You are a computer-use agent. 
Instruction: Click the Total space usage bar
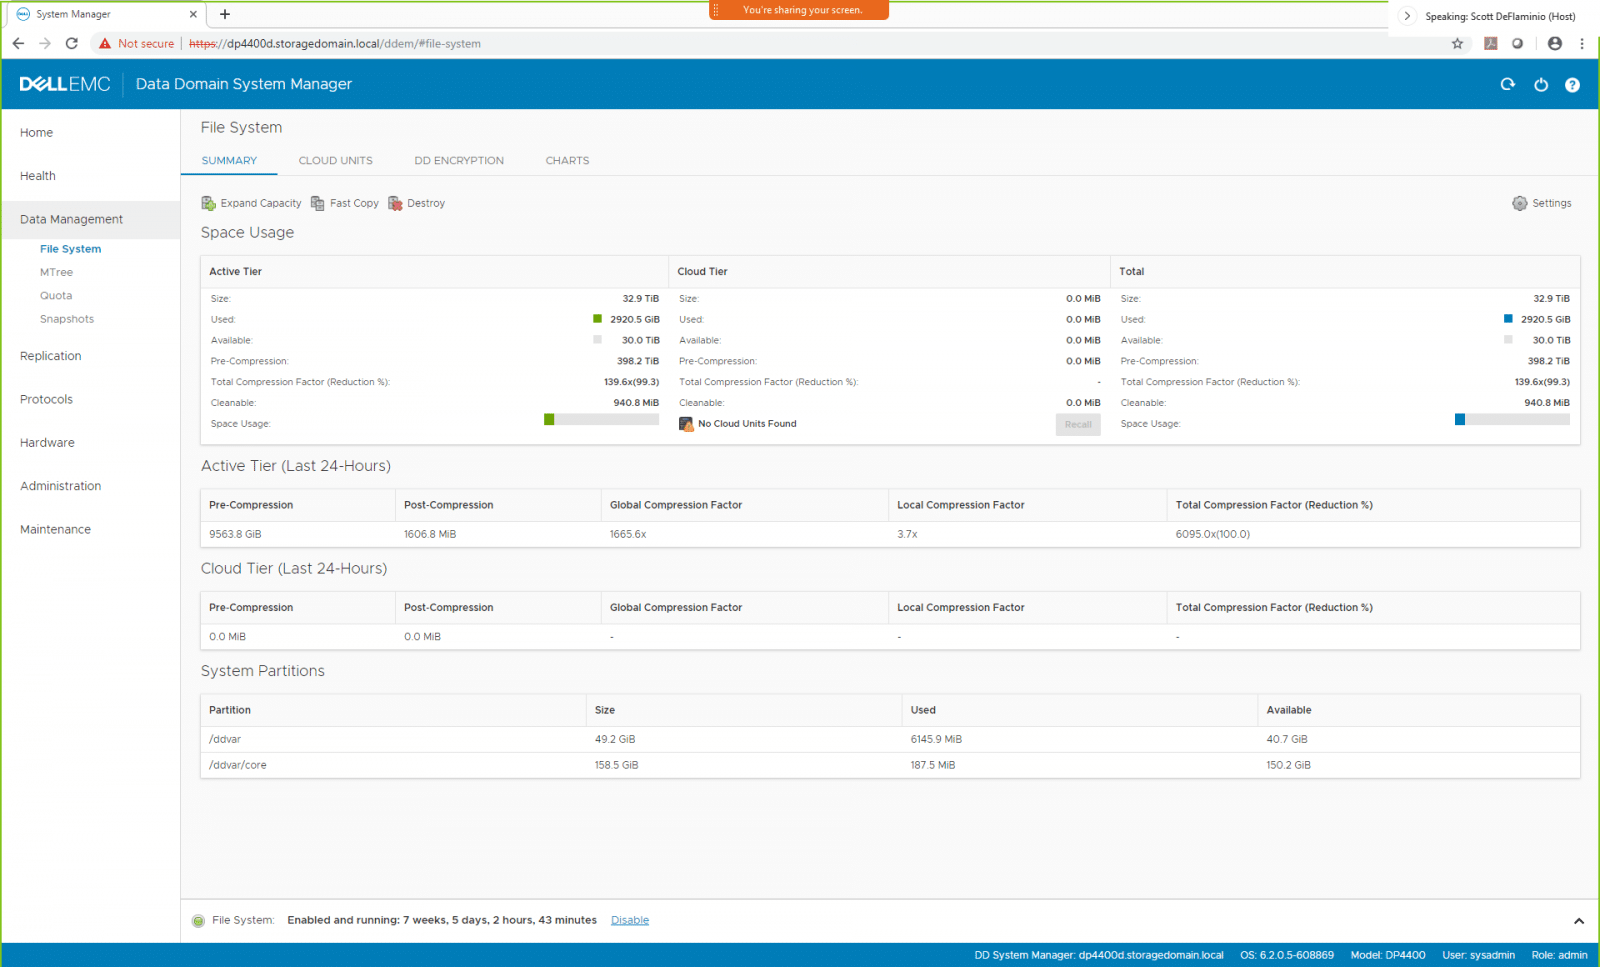click(1512, 420)
